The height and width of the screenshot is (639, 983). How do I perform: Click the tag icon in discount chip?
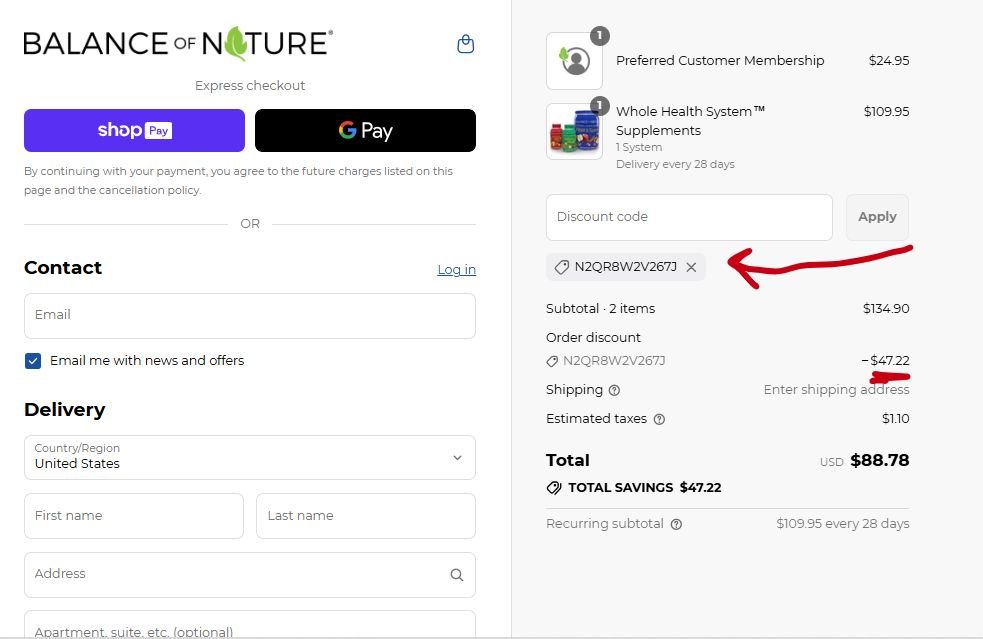click(x=561, y=267)
